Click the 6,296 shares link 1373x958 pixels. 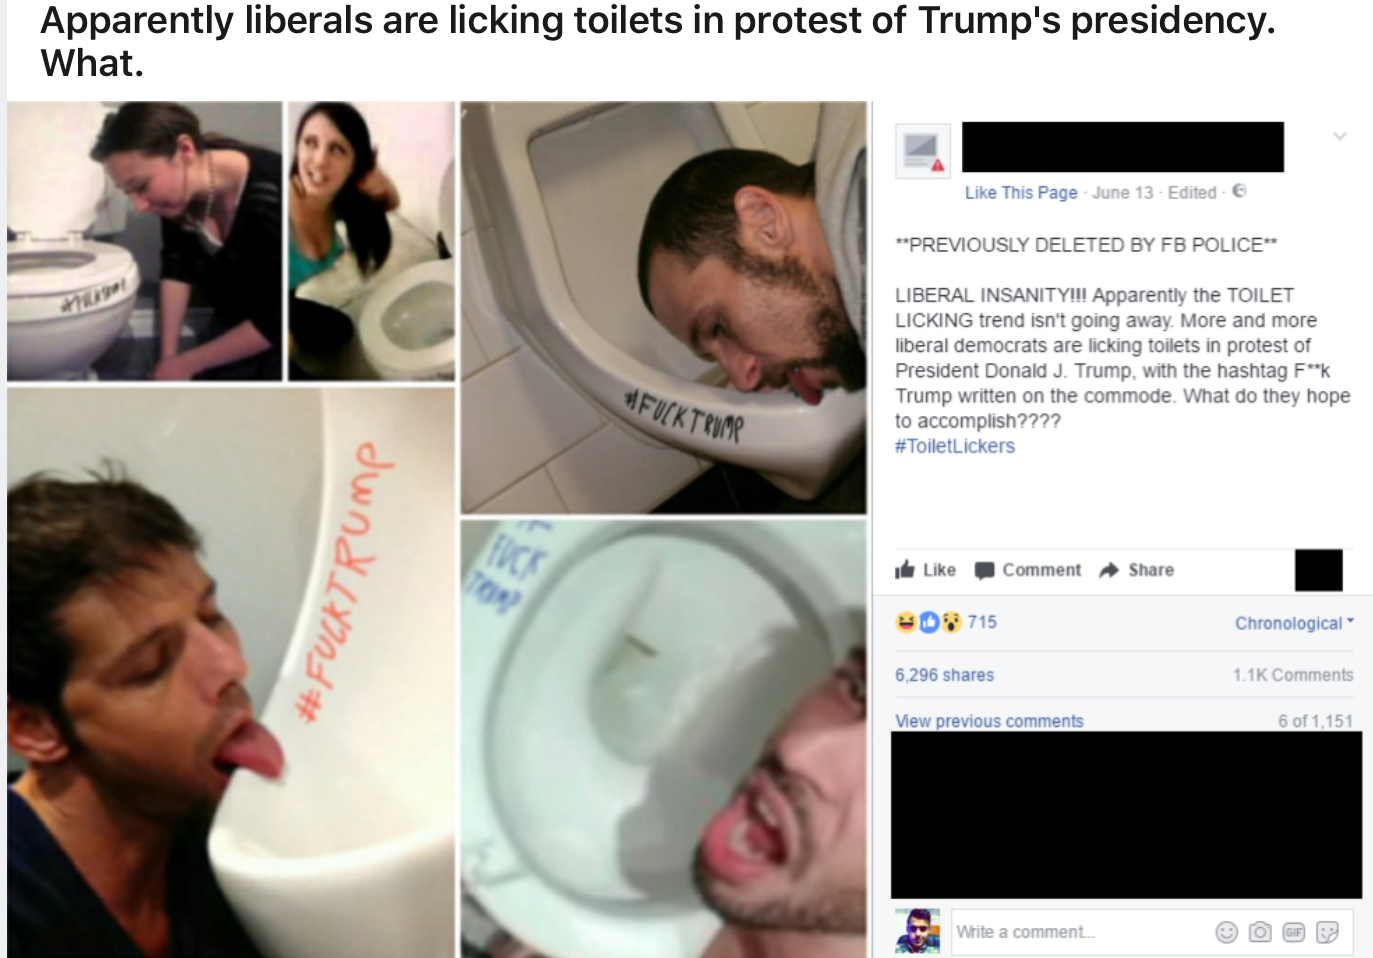coord(944,675)
